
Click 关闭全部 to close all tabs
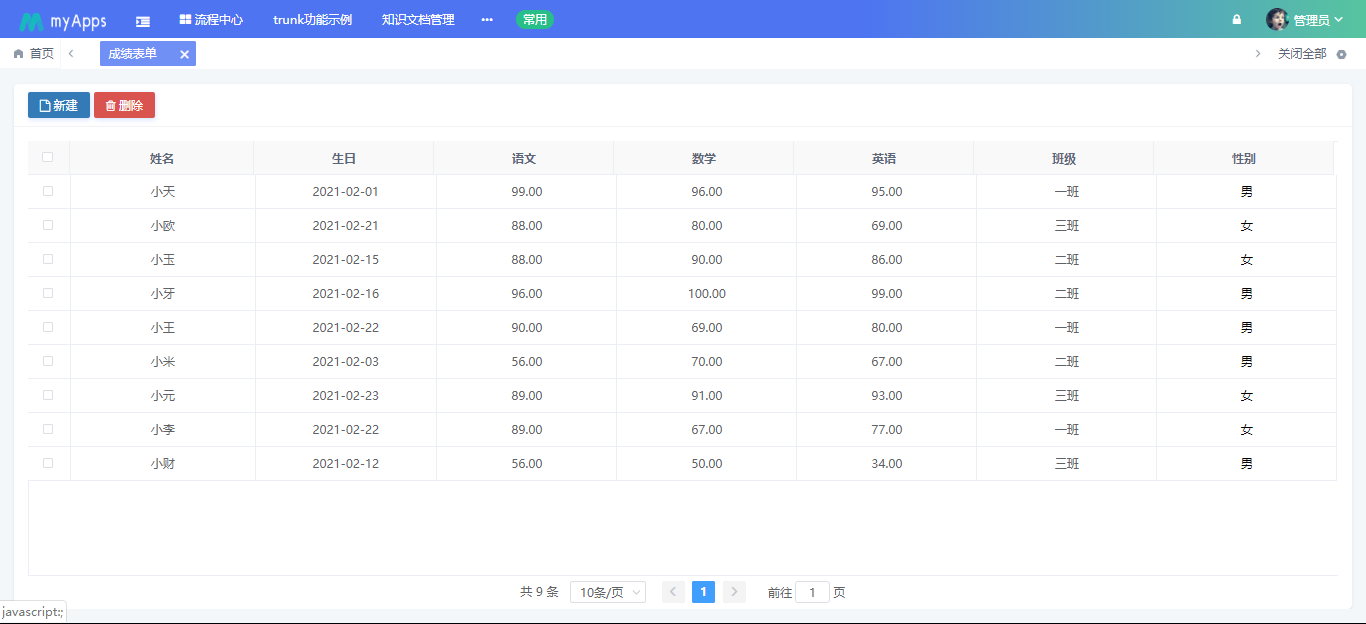coord(1302,54)
